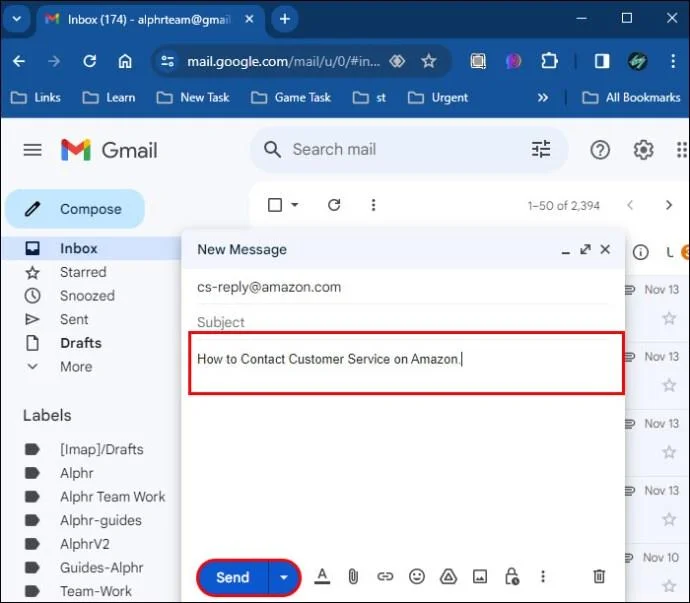
Task: Discard draft with the trash icon
Action: (x=599, y=577)
